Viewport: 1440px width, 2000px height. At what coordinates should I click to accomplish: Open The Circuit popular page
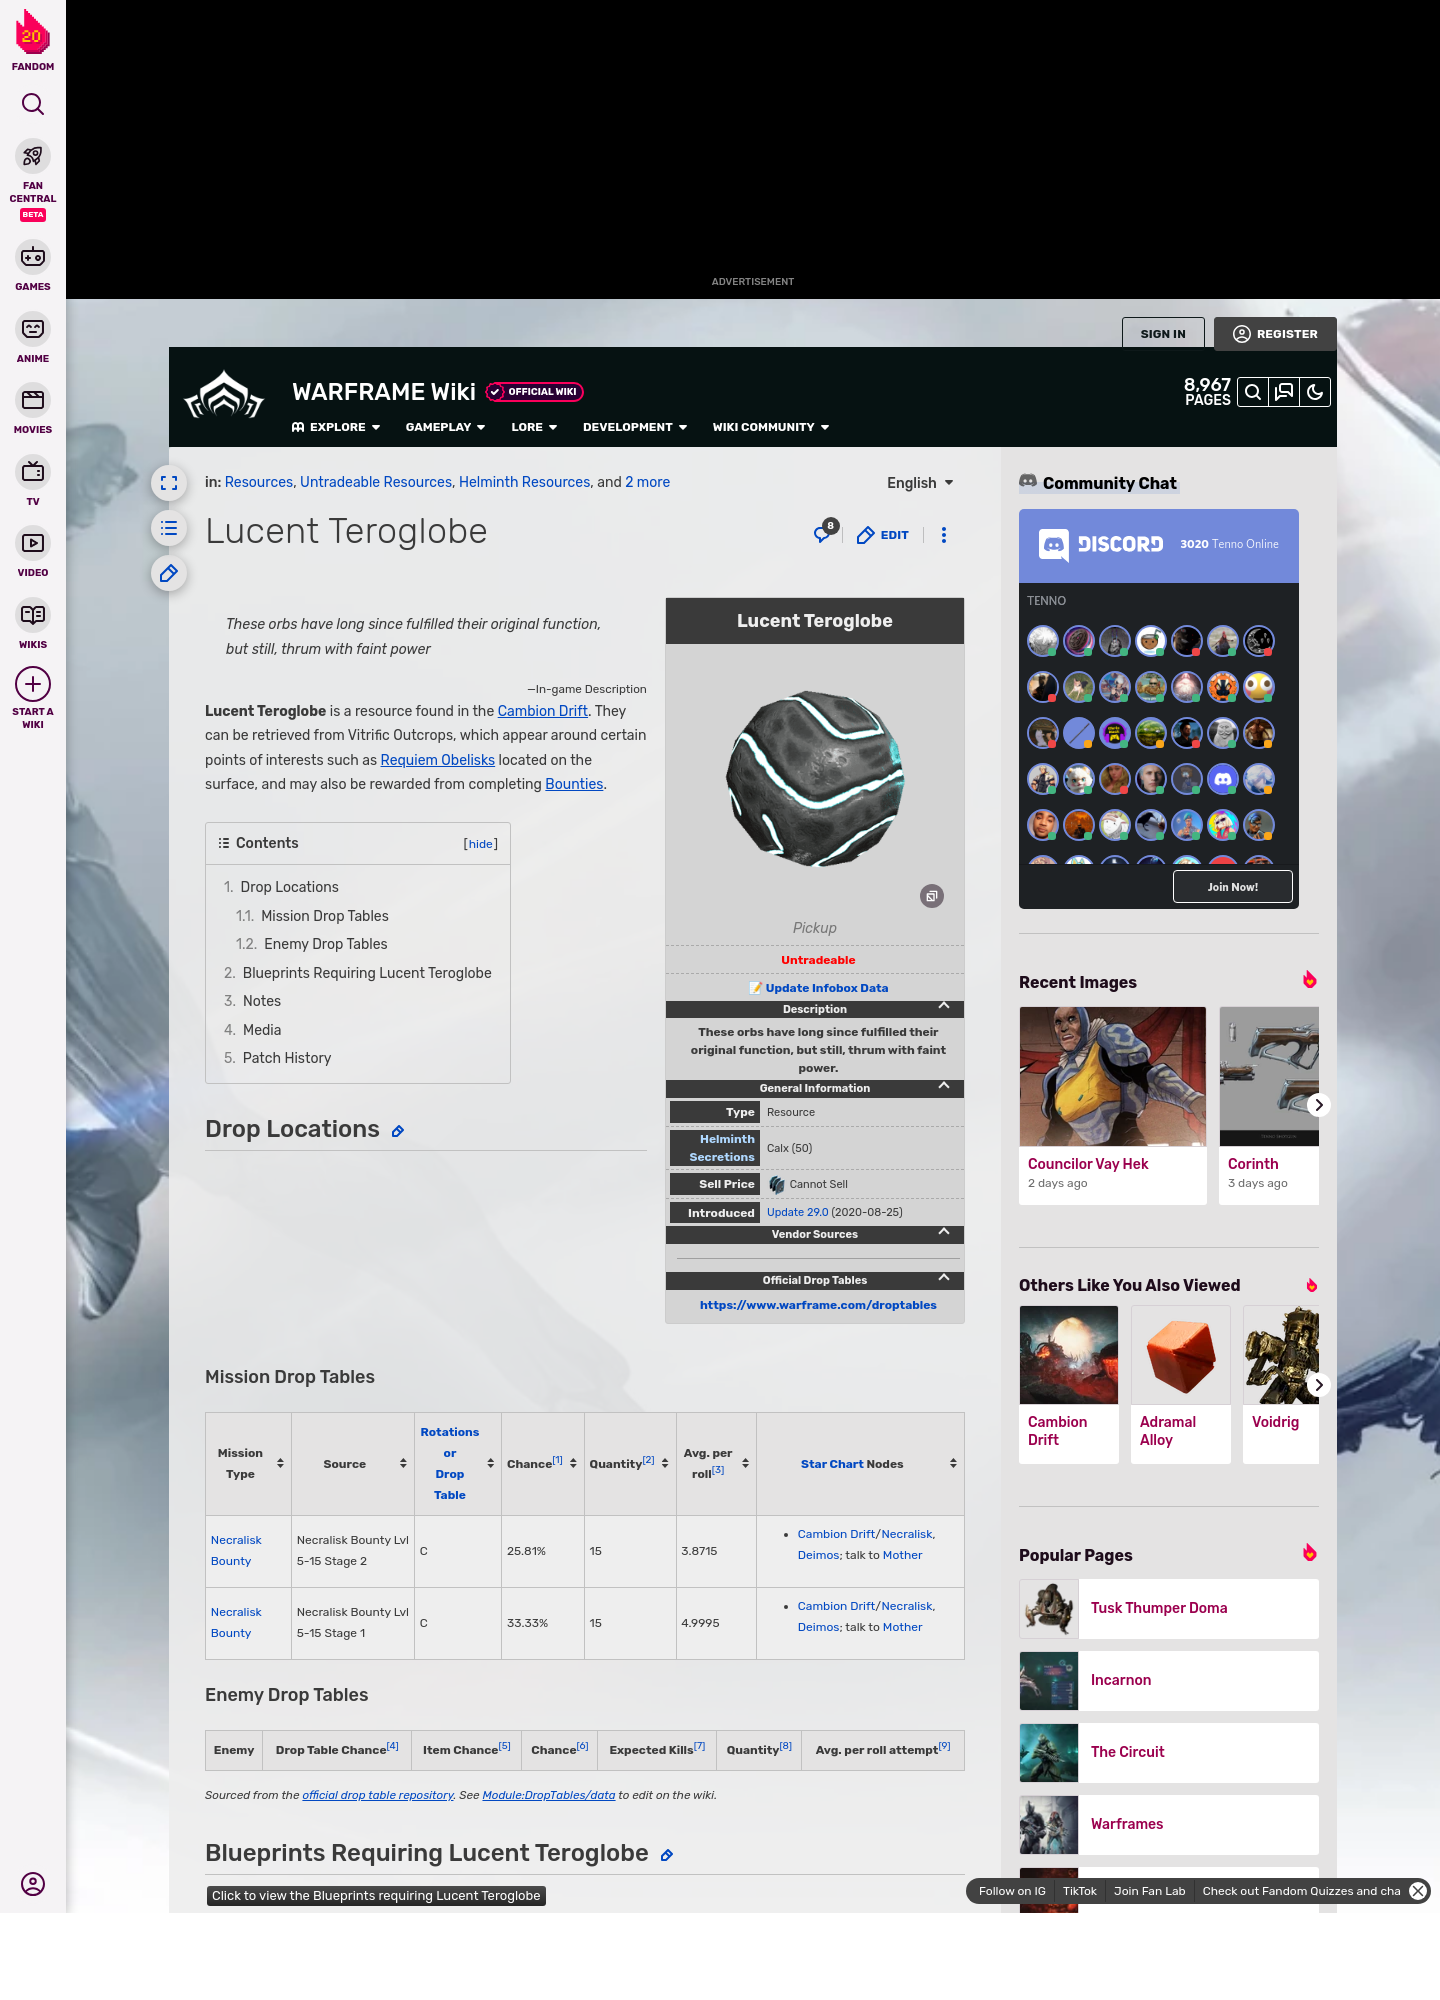click(x=1169, y=1752)
